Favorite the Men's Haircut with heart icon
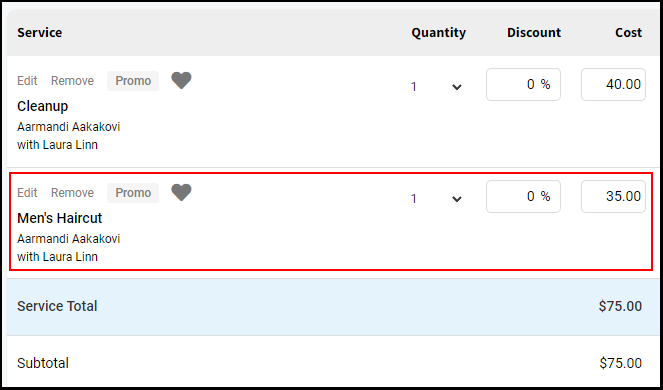The width and height of the screenshot is (663, 390). [181, 192]
